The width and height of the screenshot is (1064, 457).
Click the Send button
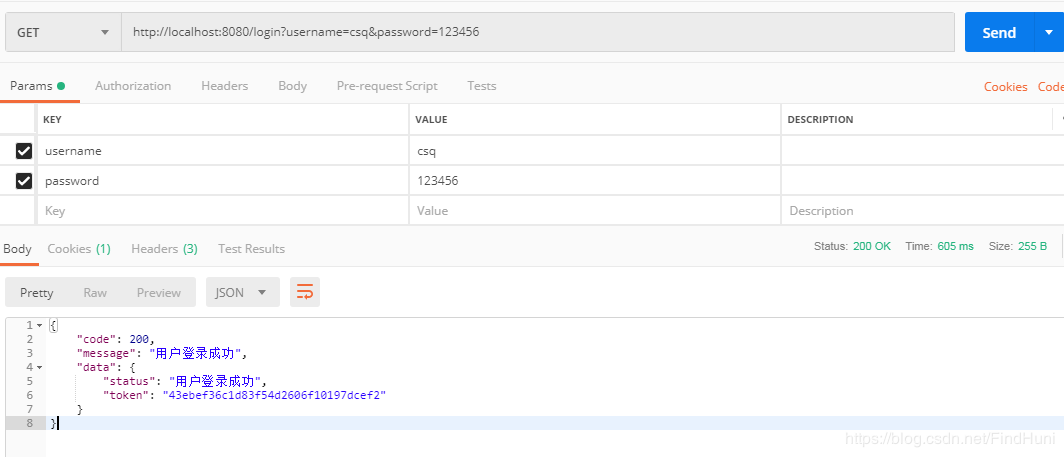click(x=999, y=32)
